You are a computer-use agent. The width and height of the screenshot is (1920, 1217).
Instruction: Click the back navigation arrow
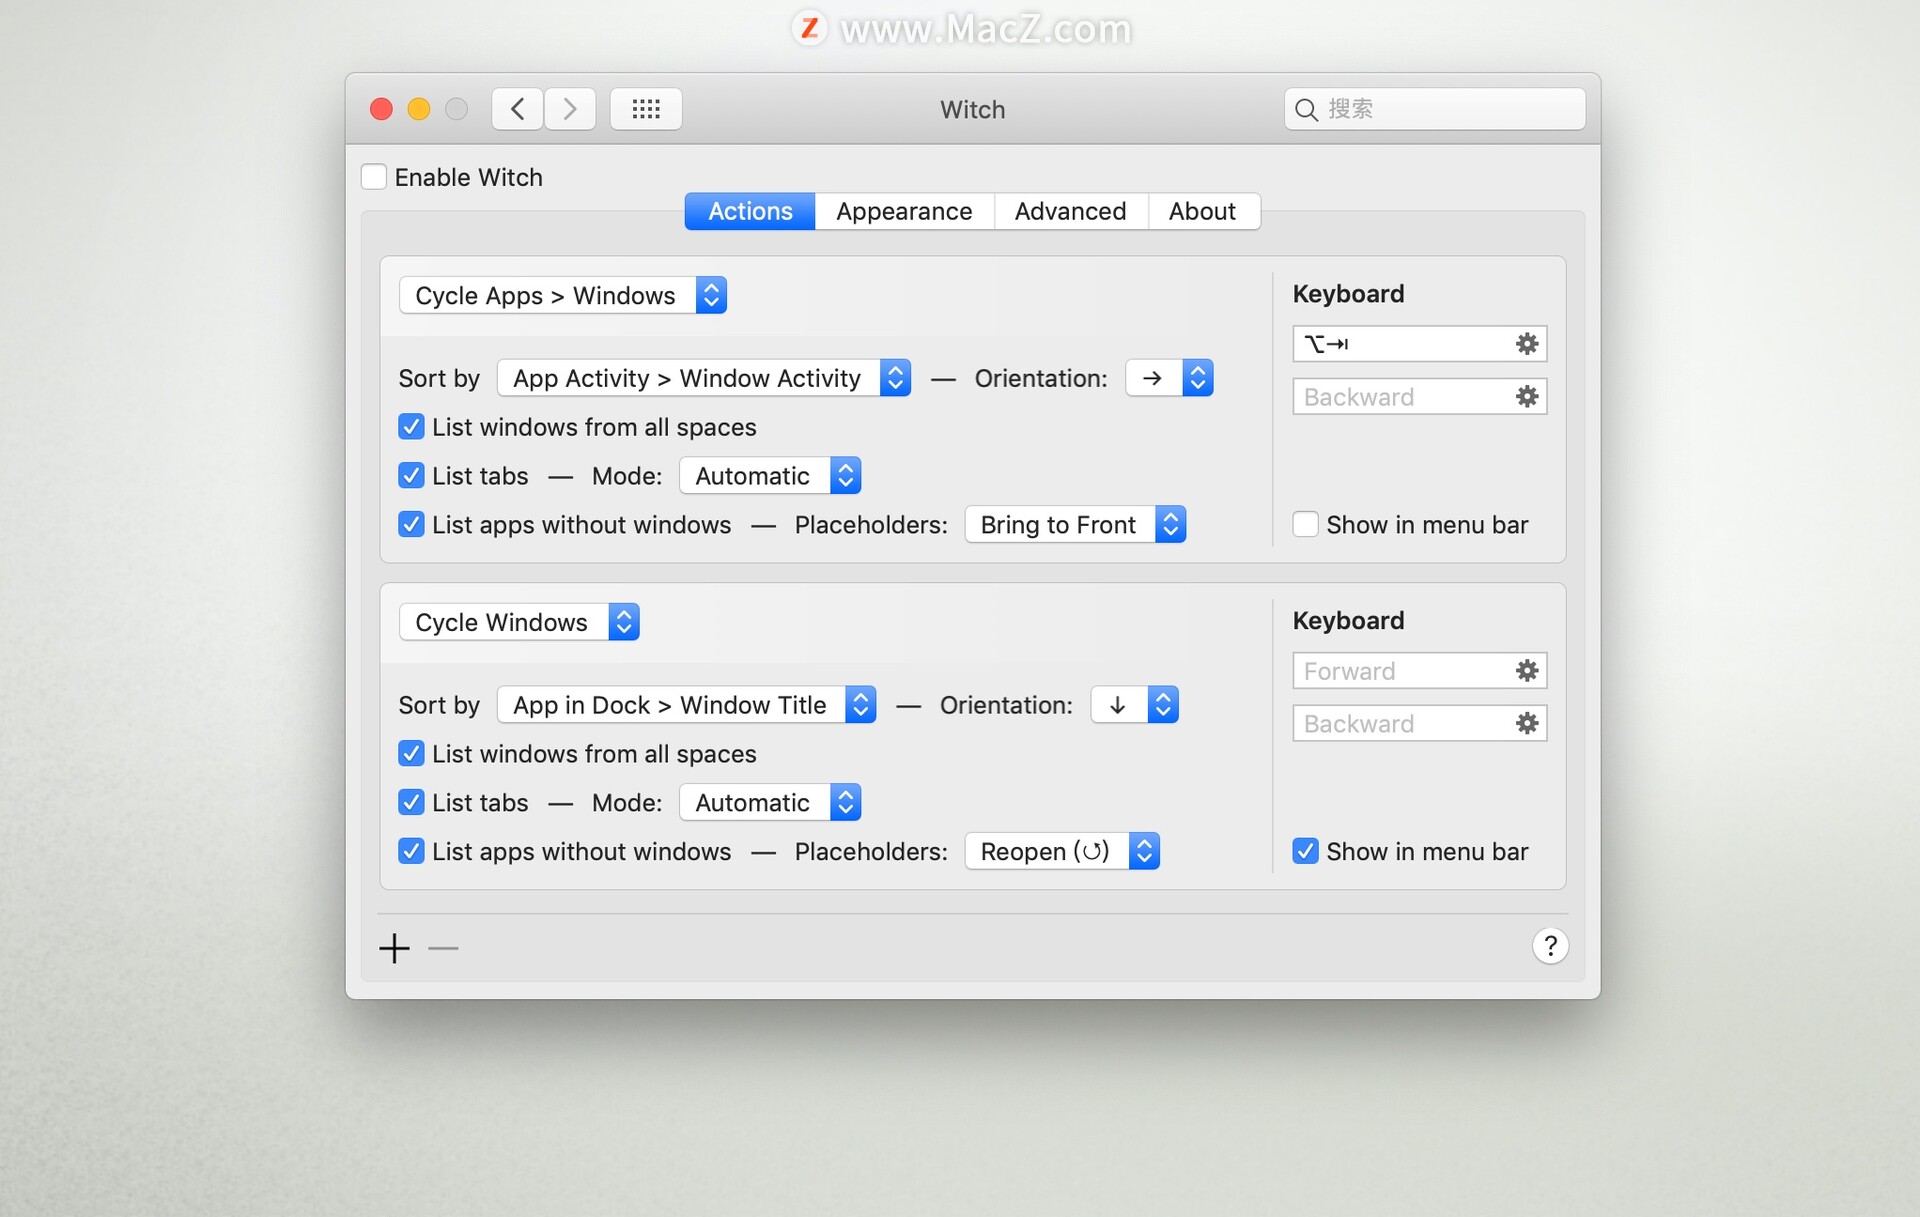pyautogui.click(x=517, y=109)
